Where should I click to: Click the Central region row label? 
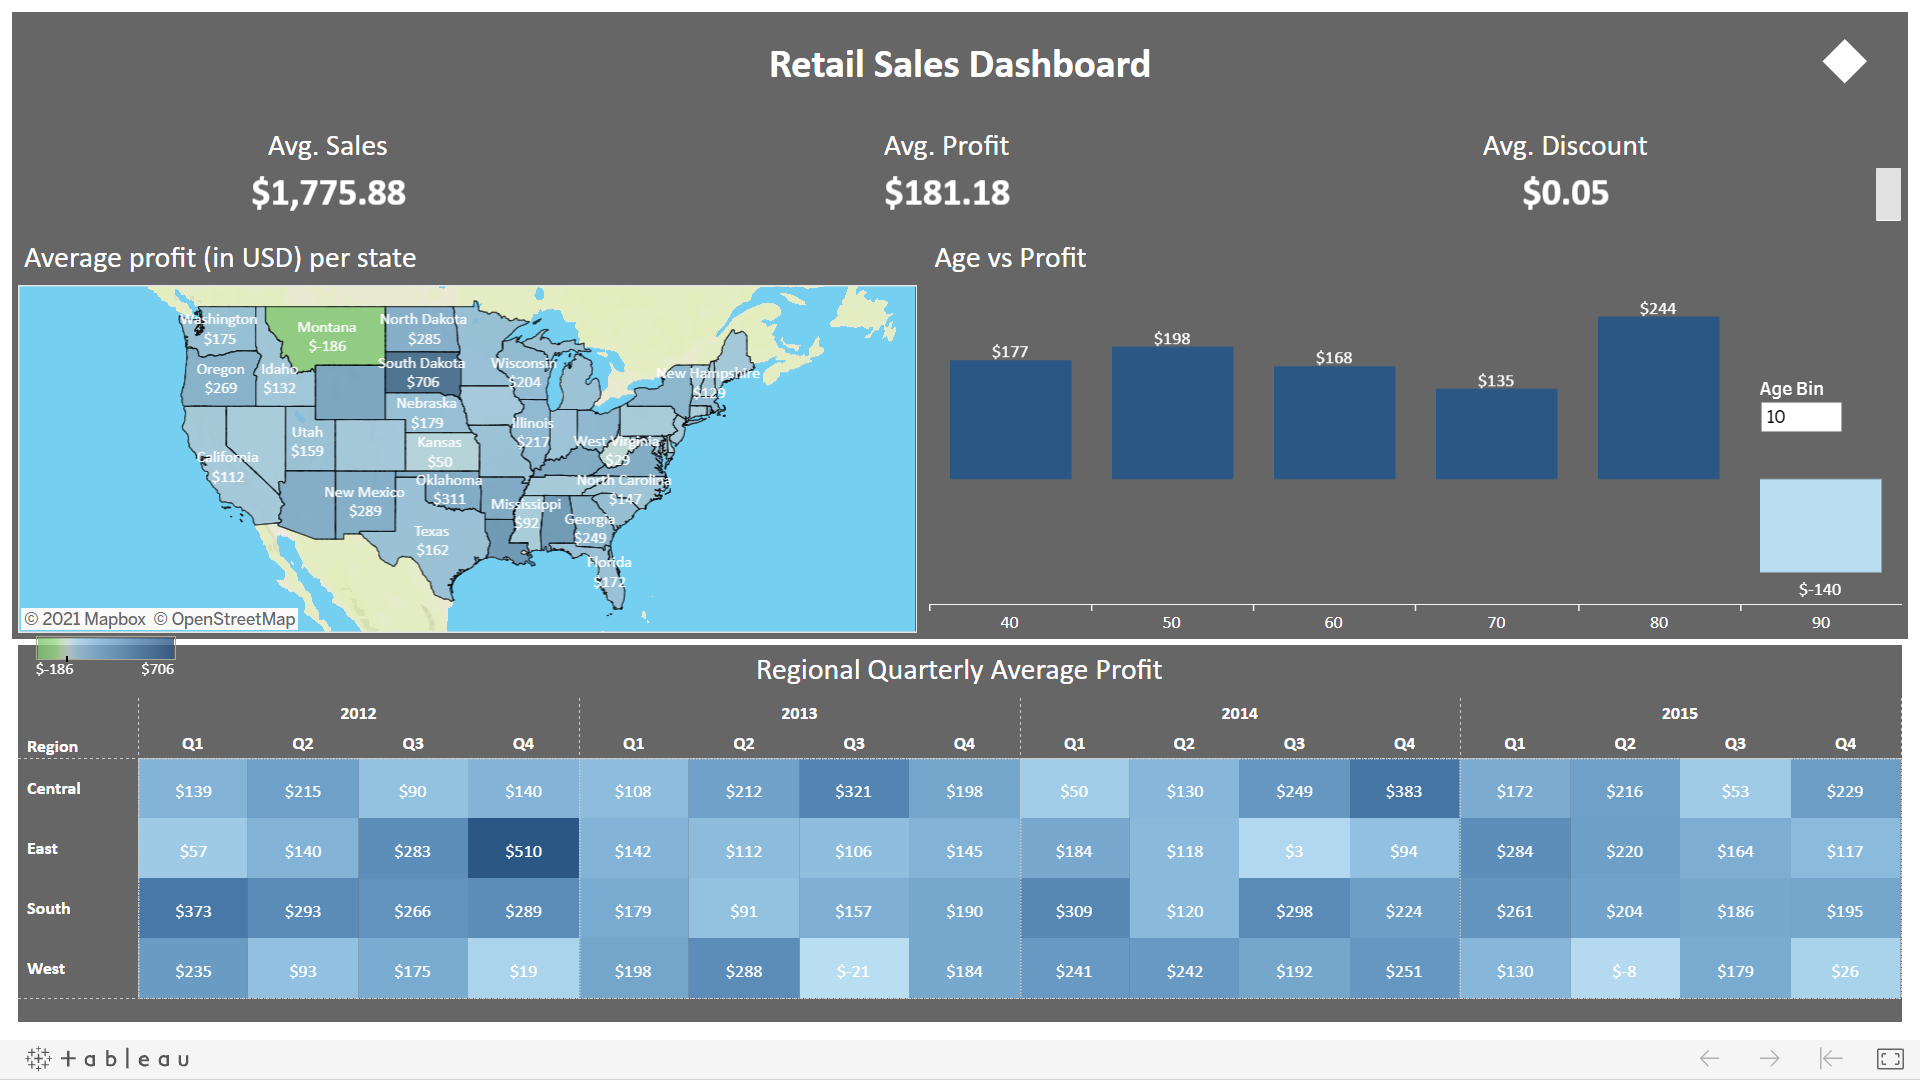(x=54, y=789)
